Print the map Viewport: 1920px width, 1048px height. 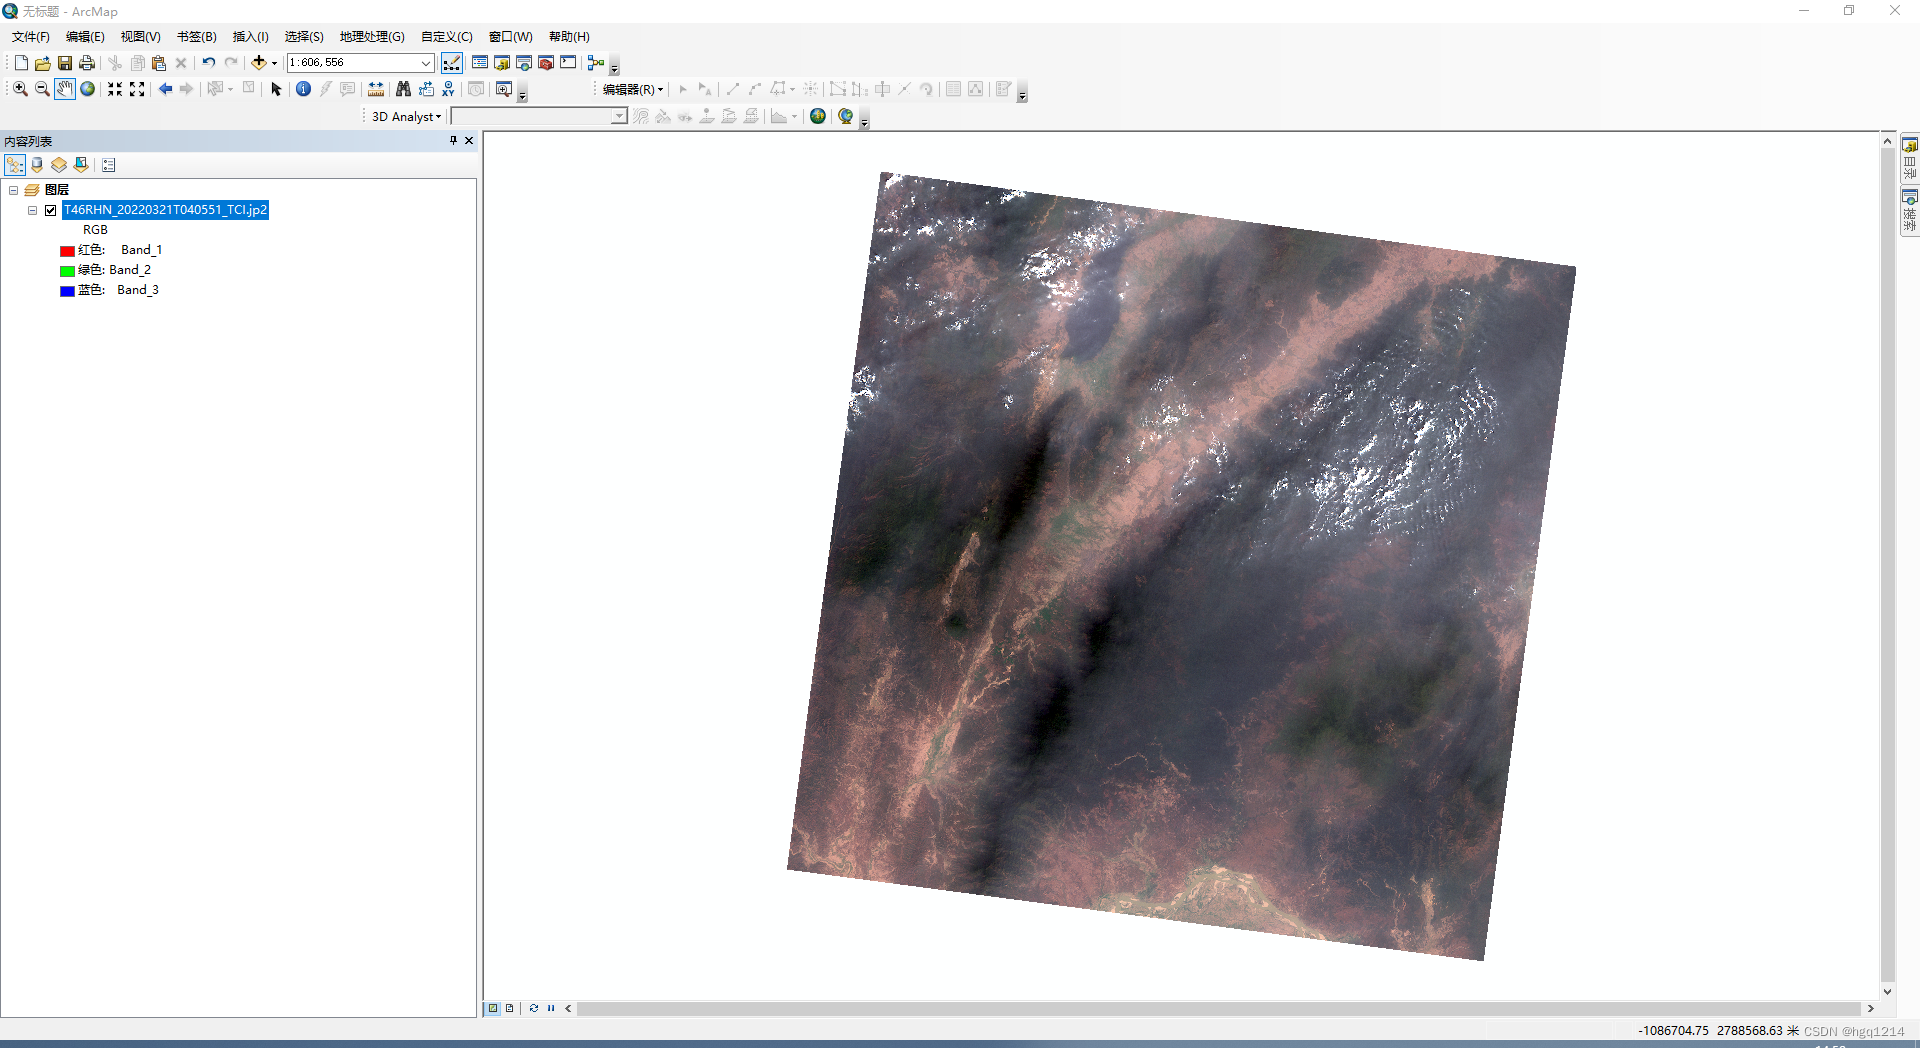coord(87,63)
